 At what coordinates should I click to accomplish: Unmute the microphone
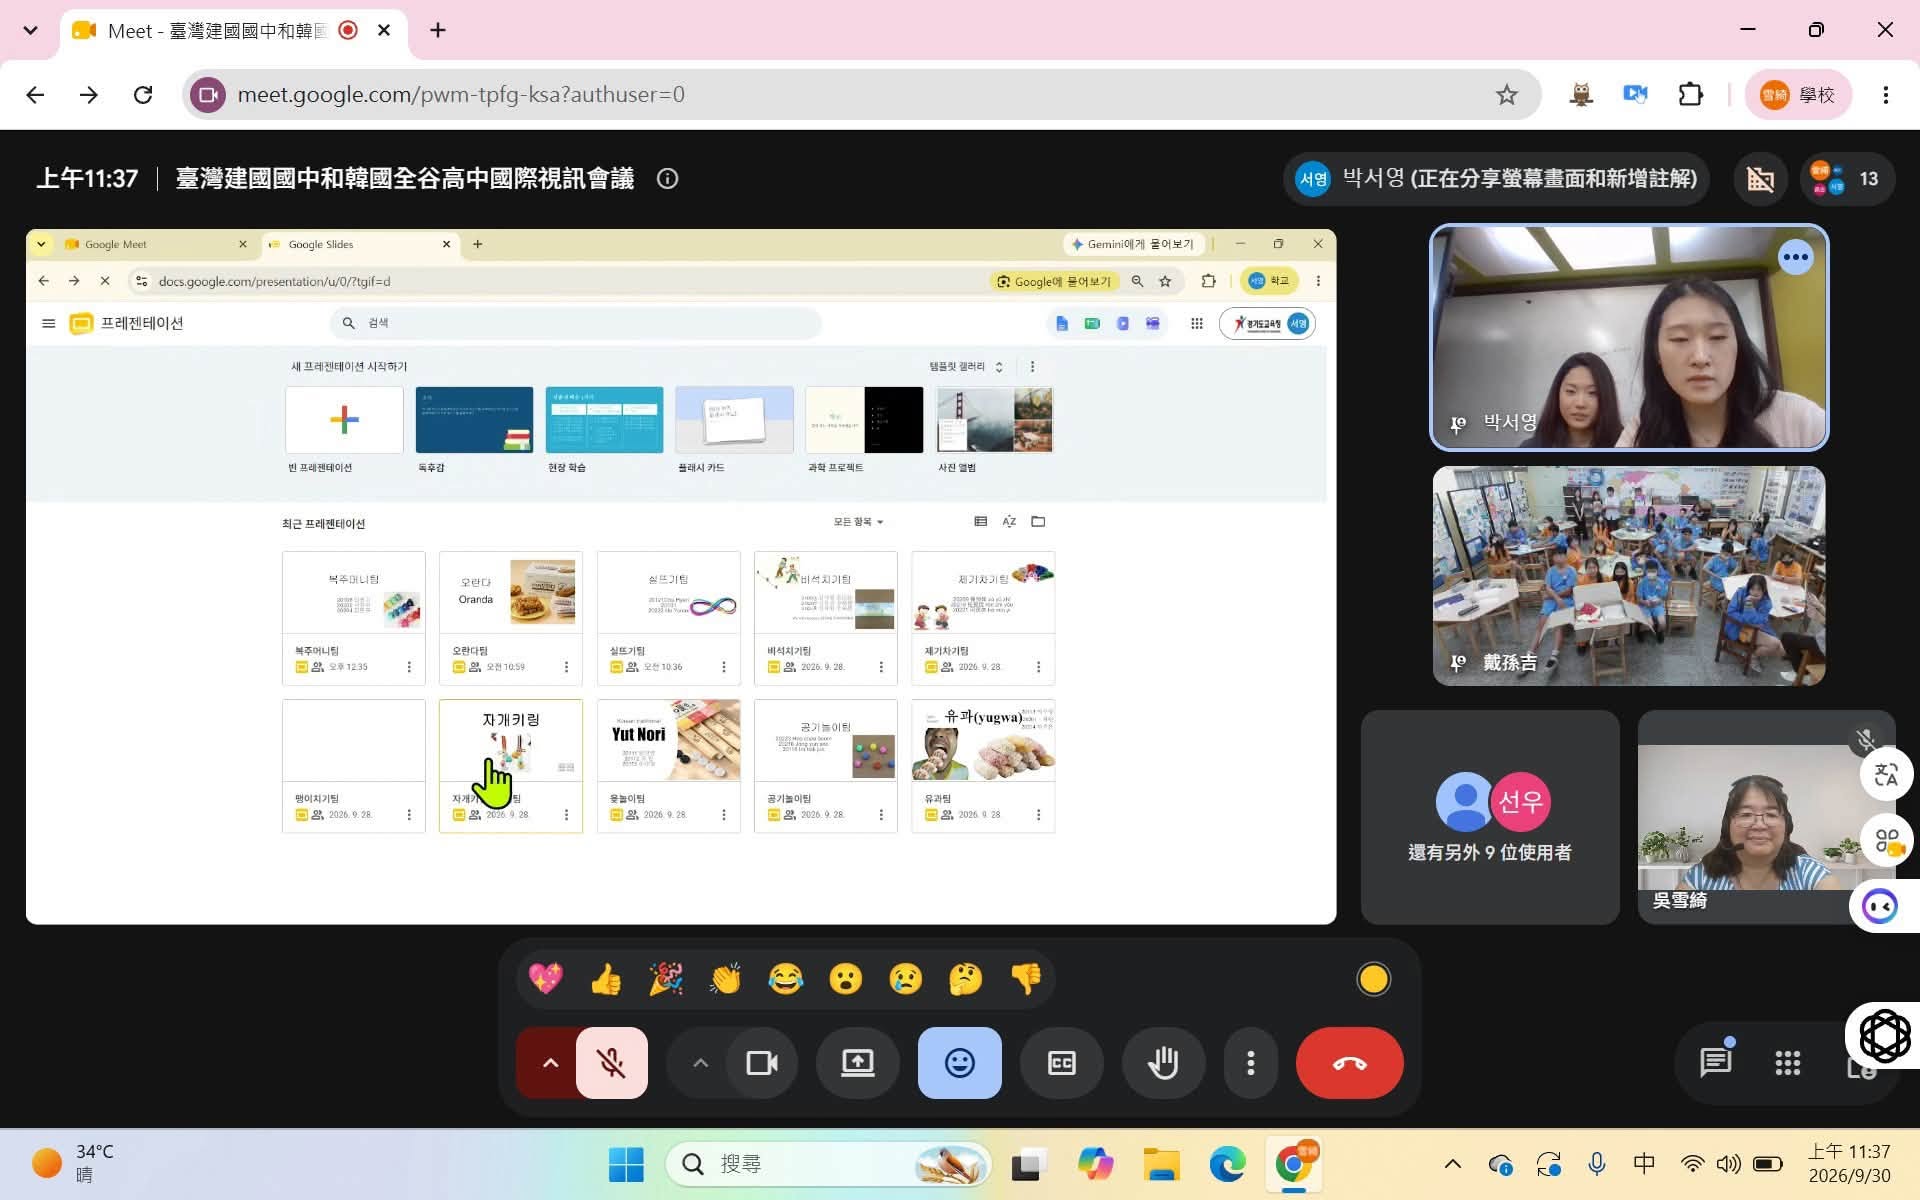(612, 1063)
